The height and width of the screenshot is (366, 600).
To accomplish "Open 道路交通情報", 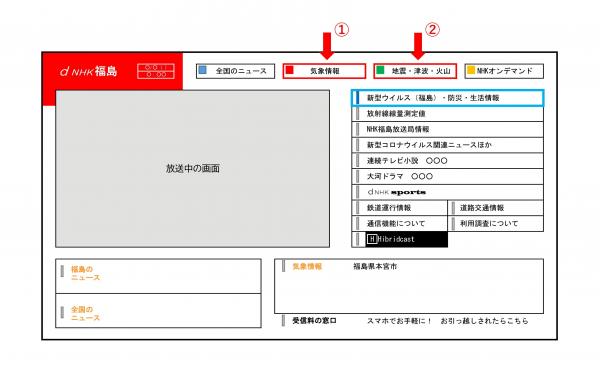I will click(x=496, y=208).
